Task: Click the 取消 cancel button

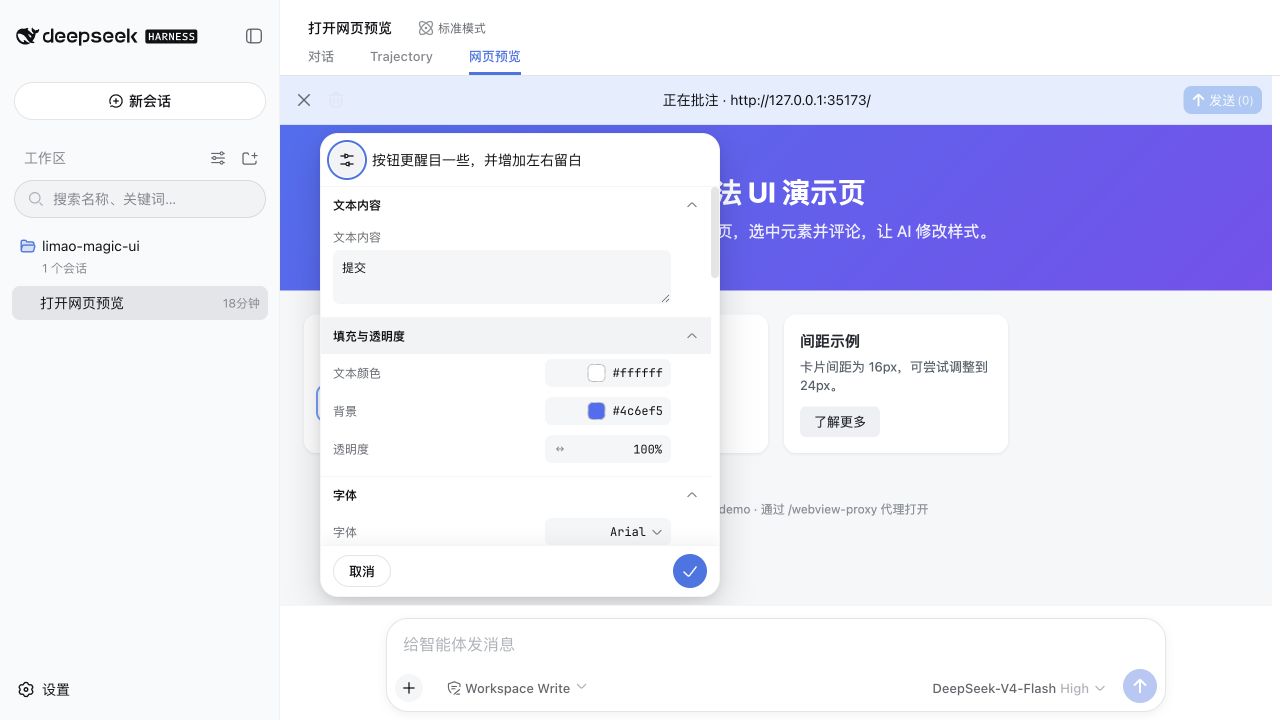Action: point(362,571)
